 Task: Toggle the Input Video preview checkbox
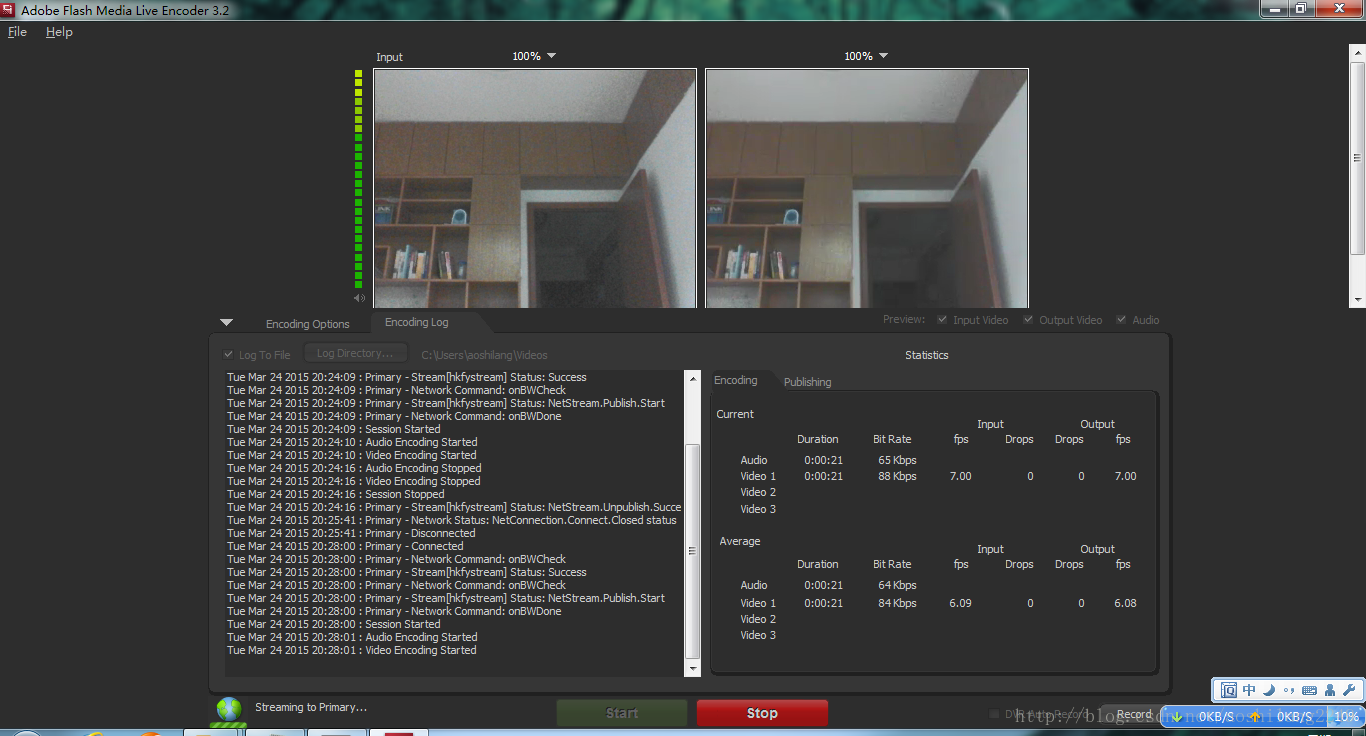click(x=942, y=320)
